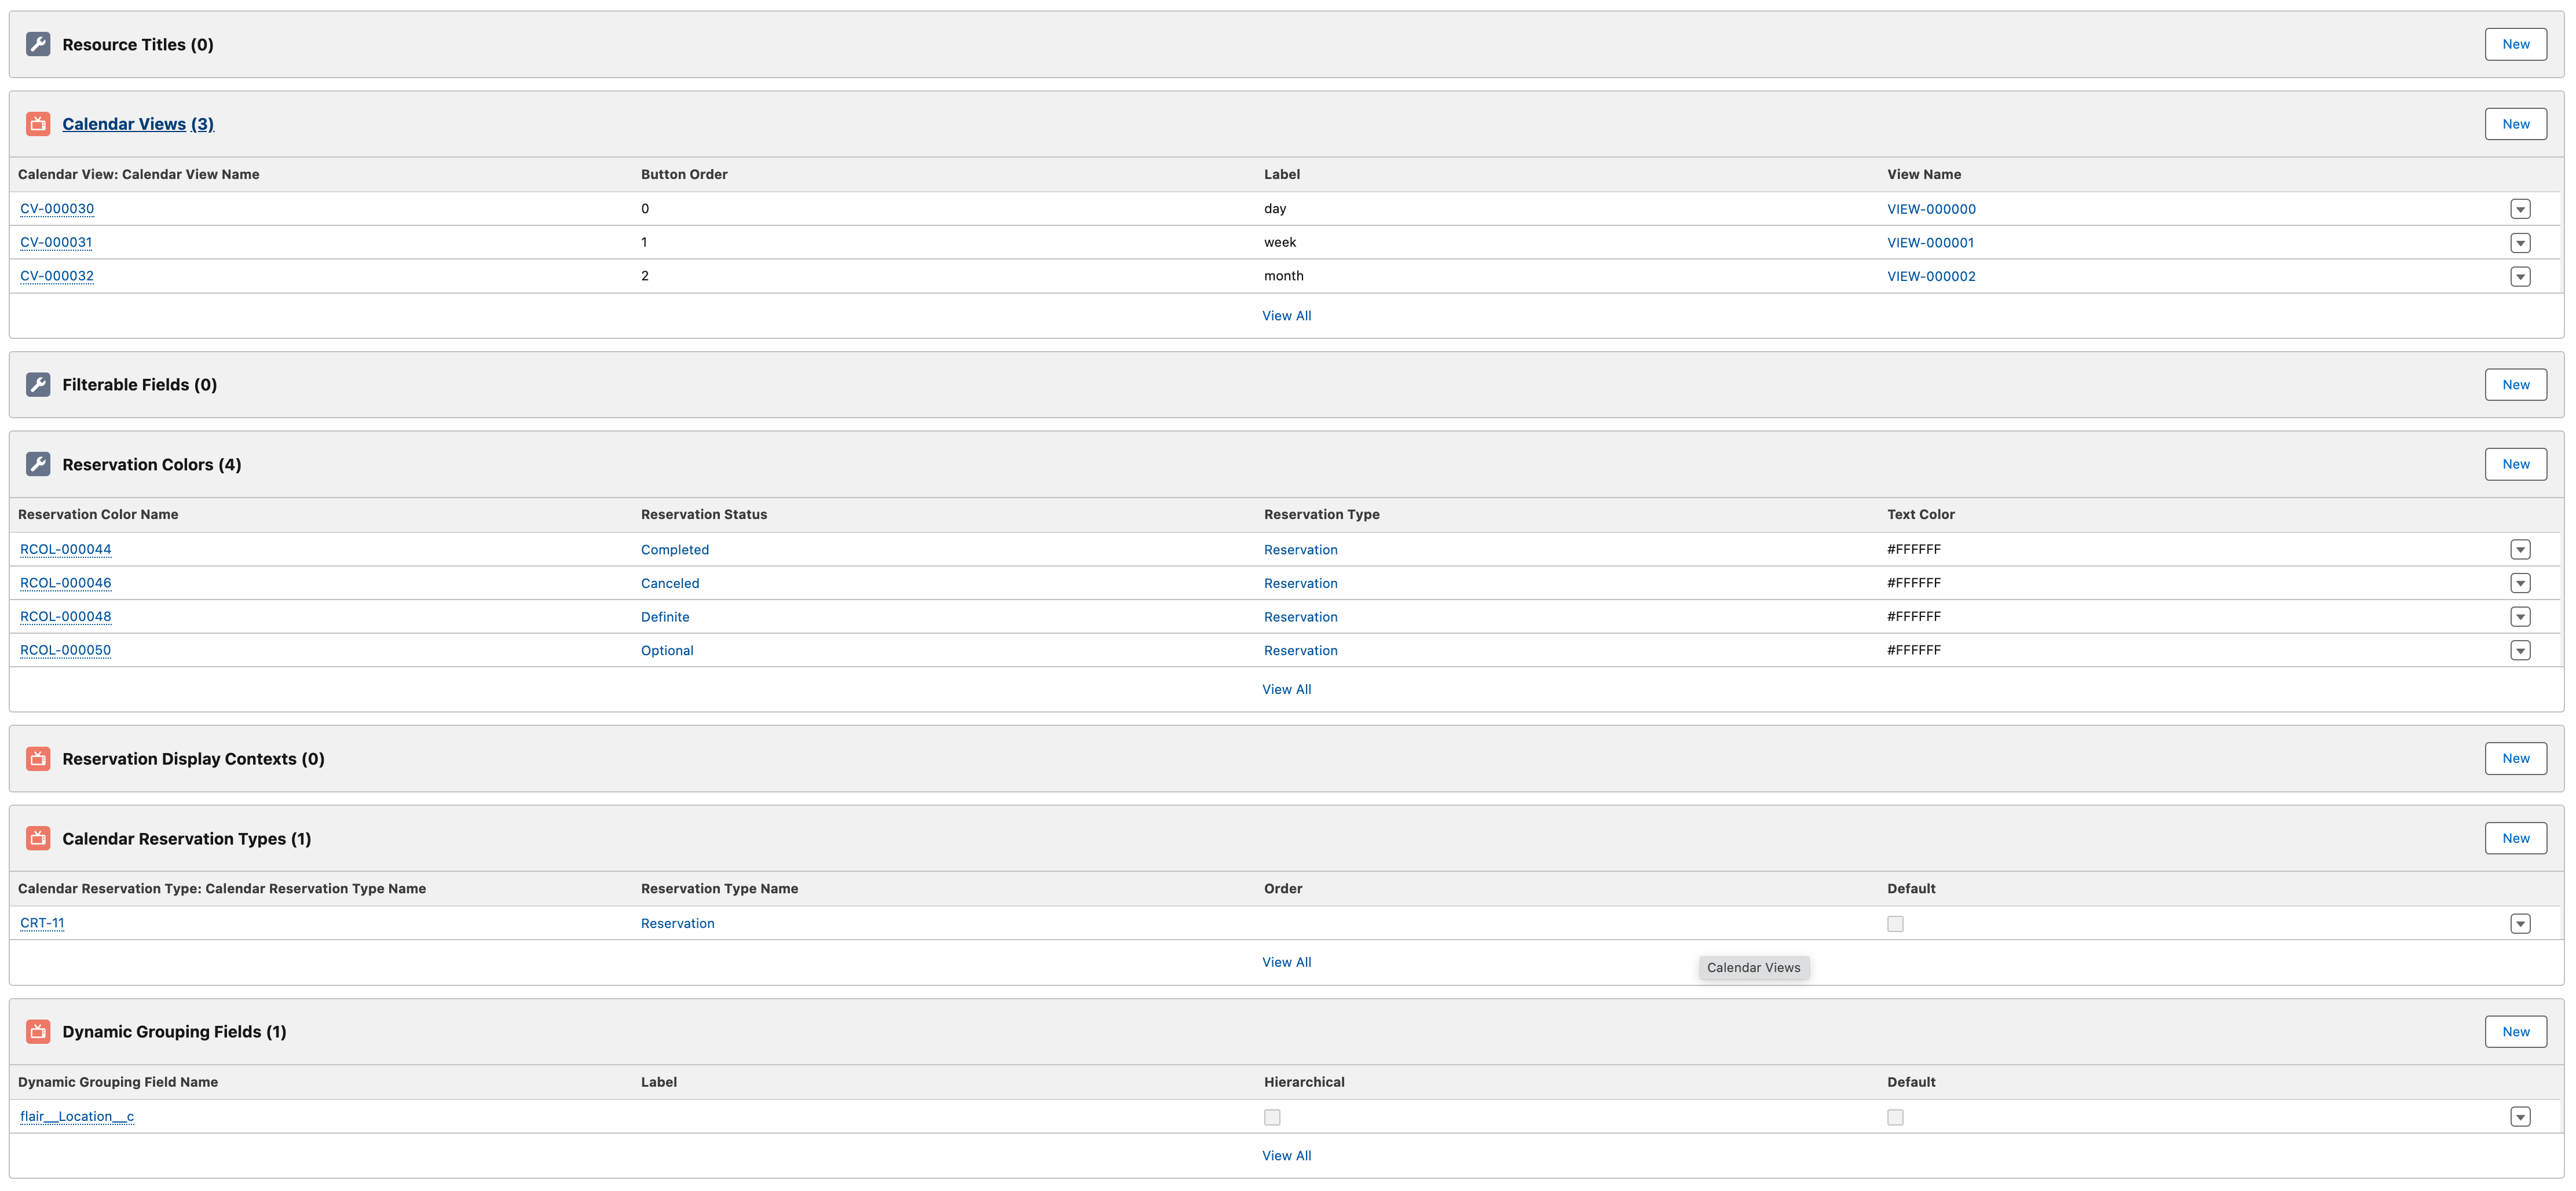Open the Completed reservation status link
The image size is (2576, 1191).
pos(674,549)
